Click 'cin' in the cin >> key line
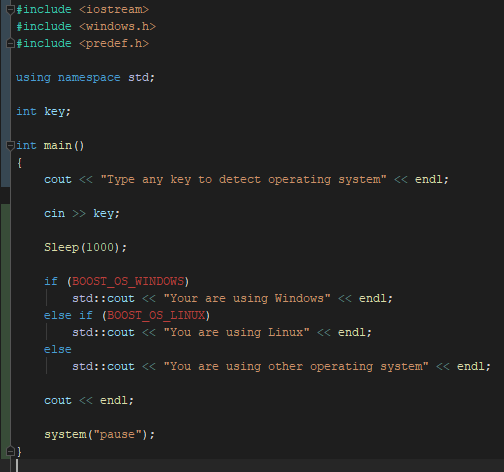This screenshot has height=472, width=504. pos(54,213)
